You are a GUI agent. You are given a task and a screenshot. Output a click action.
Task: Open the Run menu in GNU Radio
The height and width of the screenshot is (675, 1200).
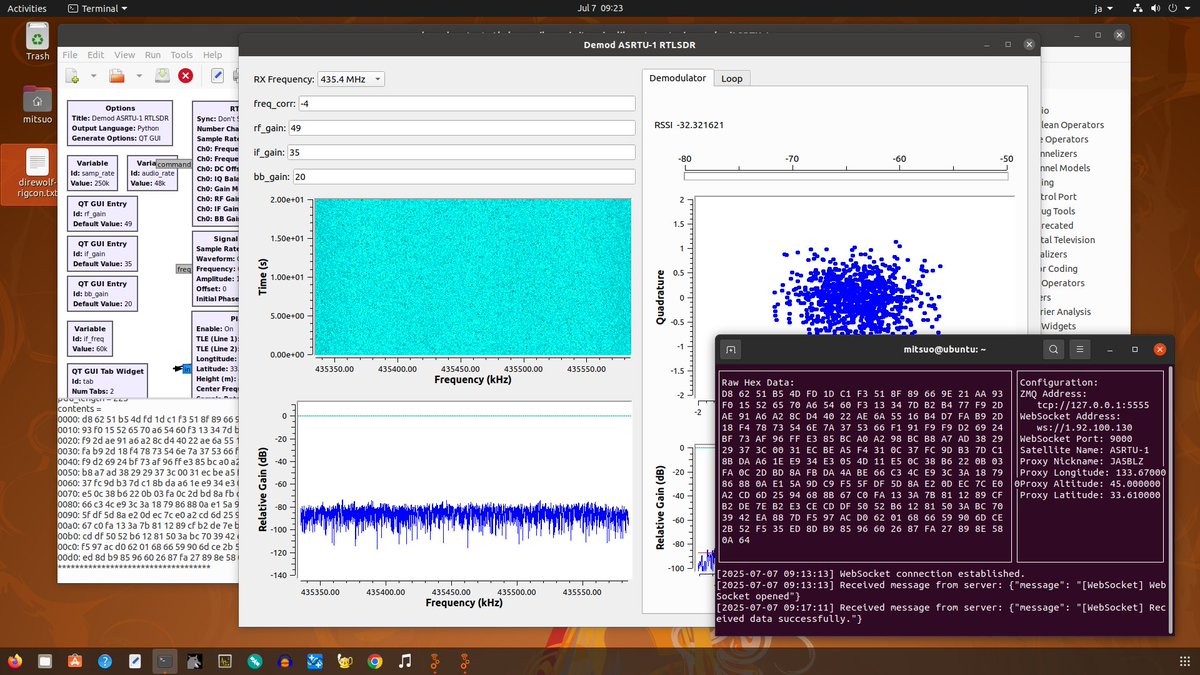click(x=153, y=55)
